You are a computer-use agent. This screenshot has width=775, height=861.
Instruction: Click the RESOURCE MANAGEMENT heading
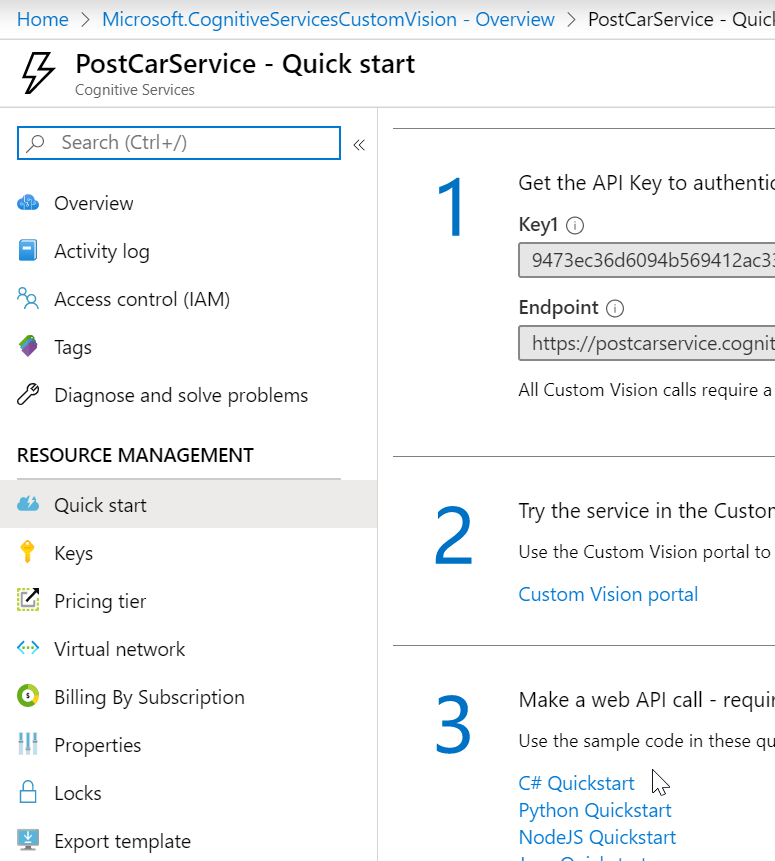coord(135,455)
